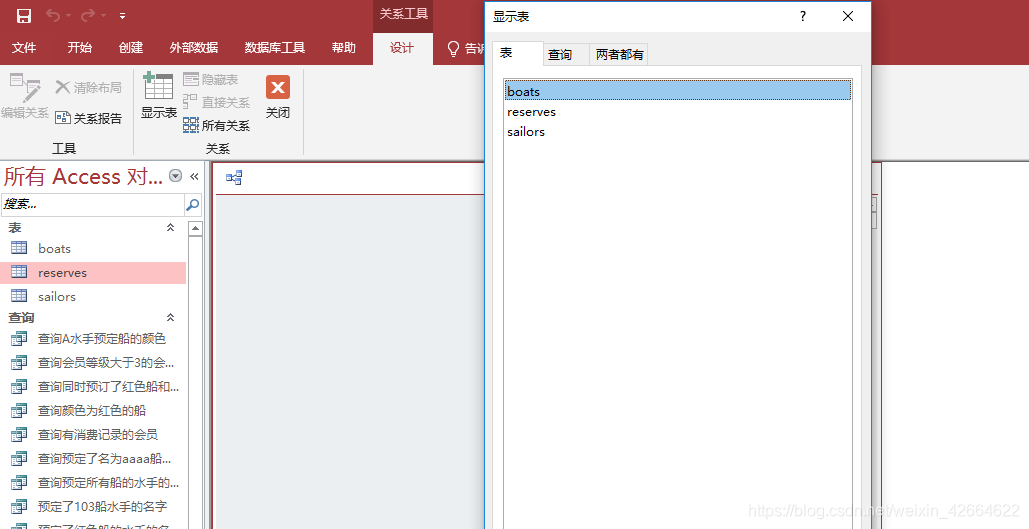Open the 文件 menu tab
Image resolution: width=1029 pixels, height=529 pixels.
coord(24,48)
